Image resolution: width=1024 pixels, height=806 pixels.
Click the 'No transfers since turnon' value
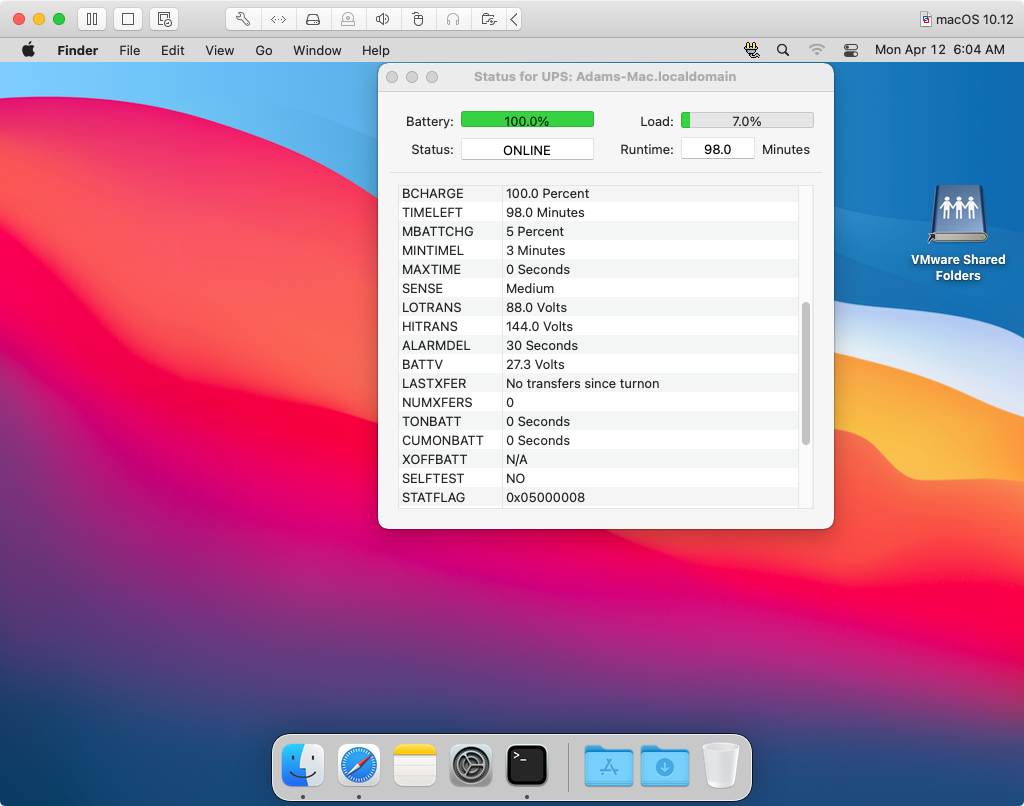click(x=583, y=383)
